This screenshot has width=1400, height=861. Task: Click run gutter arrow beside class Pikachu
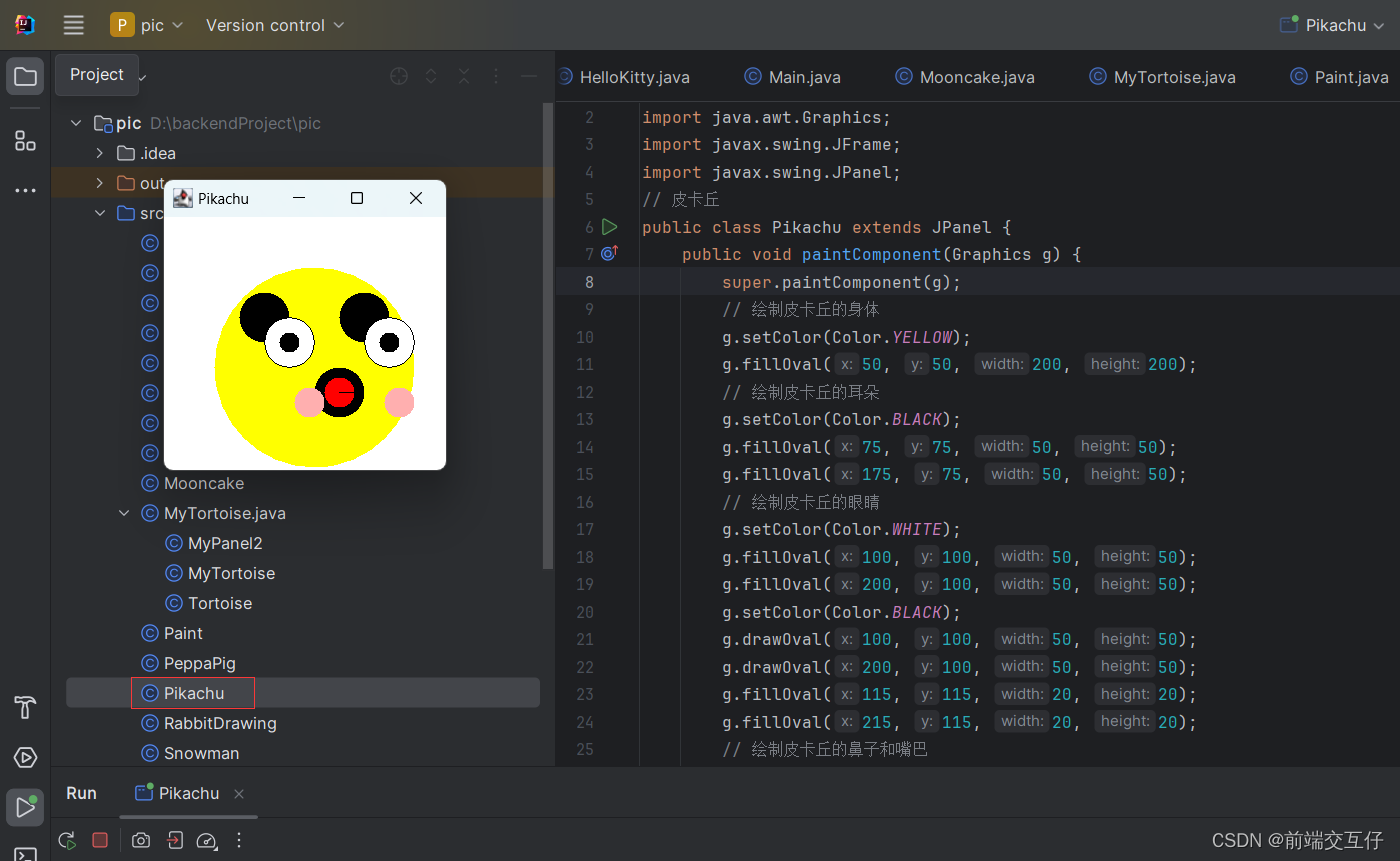click(x=610, y=227)
